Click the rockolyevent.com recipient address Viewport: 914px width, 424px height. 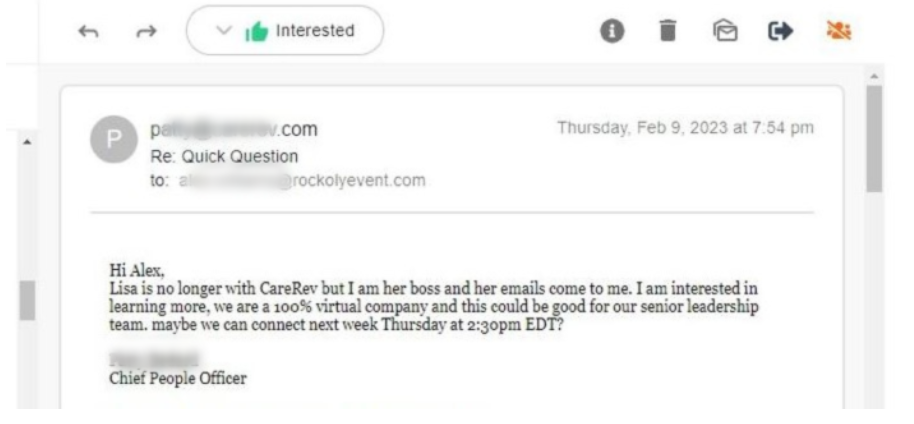pos(302,181)
